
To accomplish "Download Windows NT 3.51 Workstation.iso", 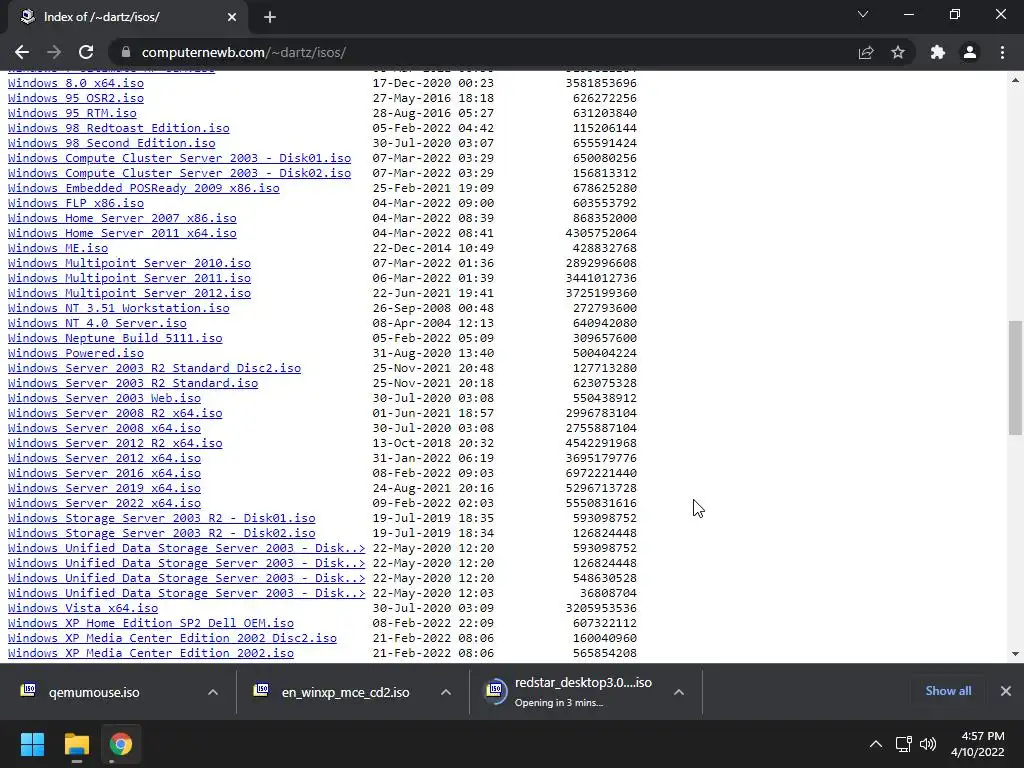I will click(119, 308).
